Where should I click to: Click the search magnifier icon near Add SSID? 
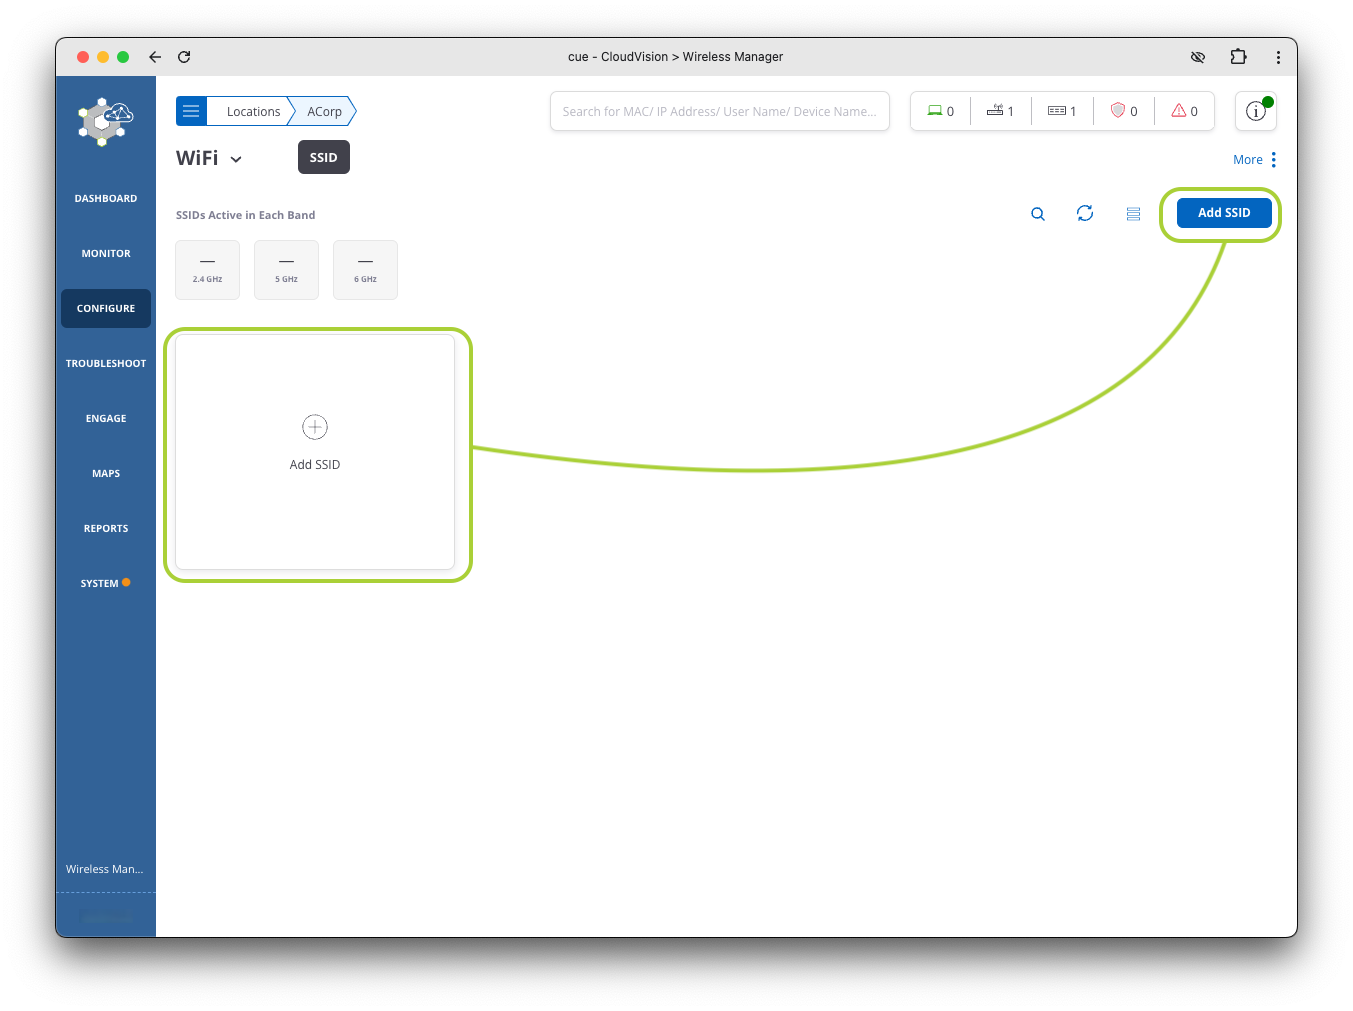(x=1038, y=214)
